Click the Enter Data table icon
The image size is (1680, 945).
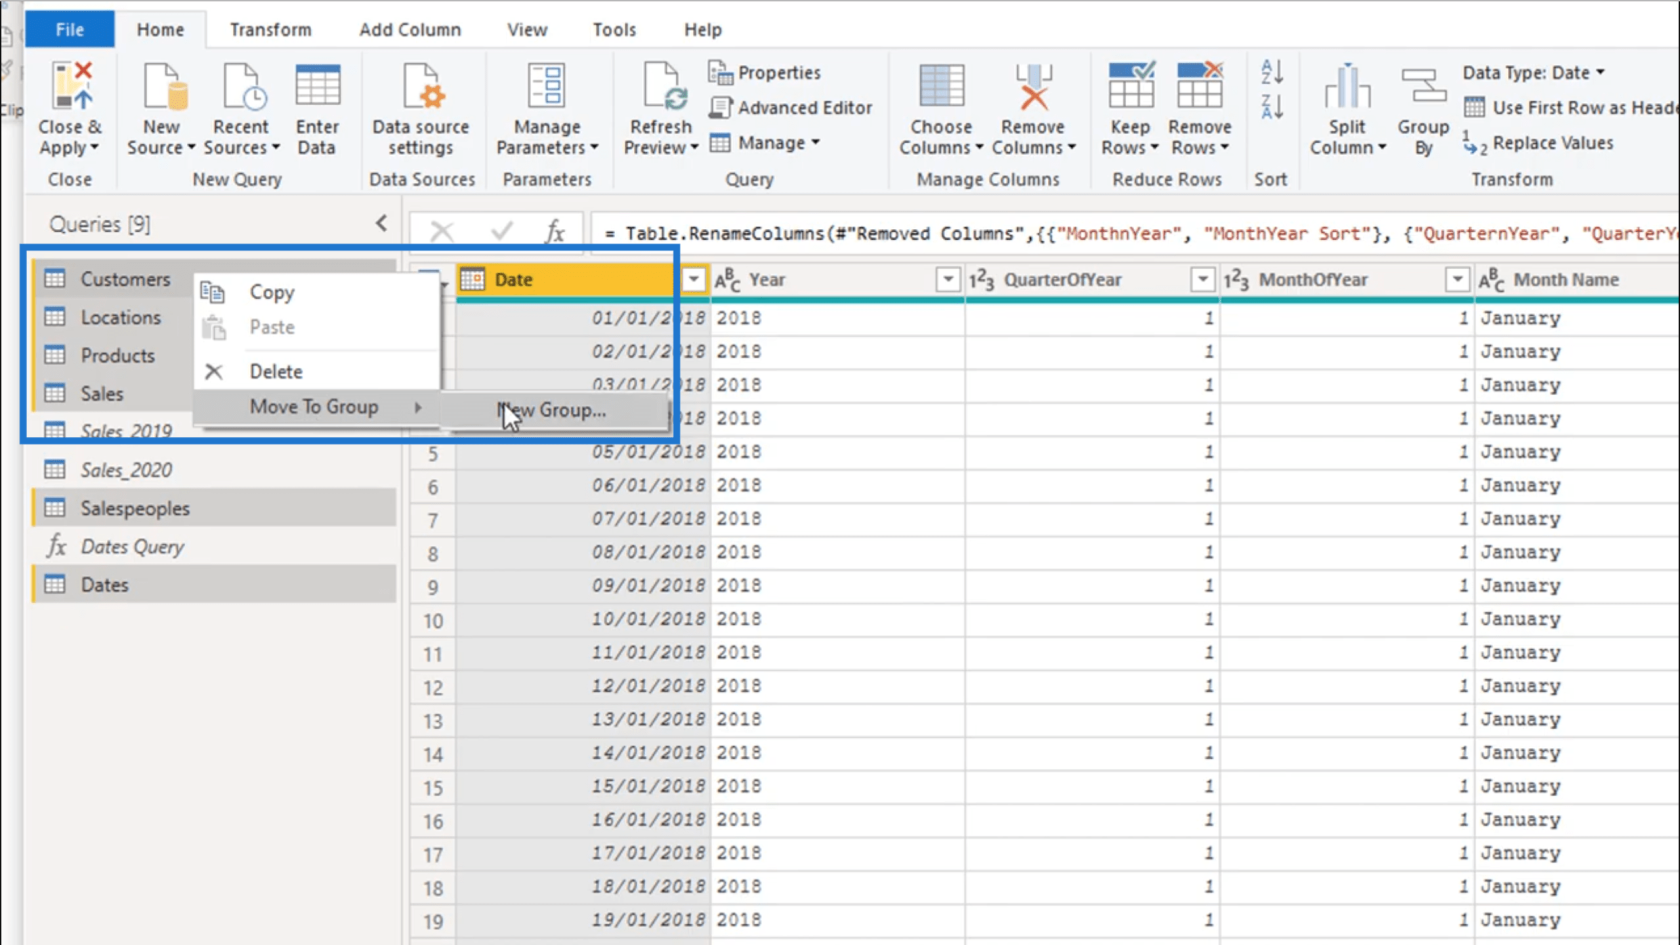(x=317, y=86)
